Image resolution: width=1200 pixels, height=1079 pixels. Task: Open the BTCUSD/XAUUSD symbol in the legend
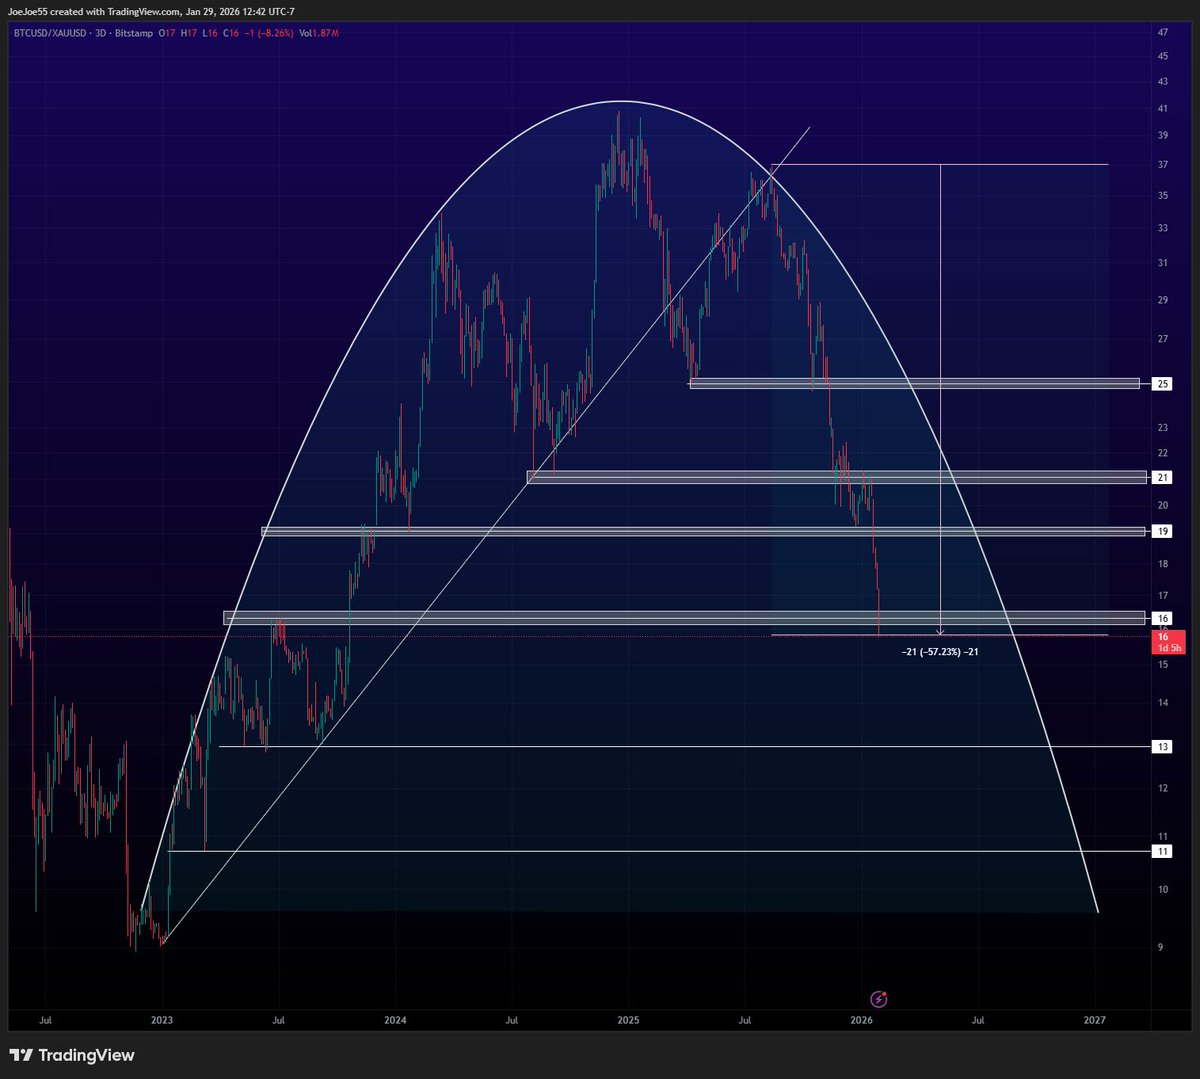(x=52, y=33)
